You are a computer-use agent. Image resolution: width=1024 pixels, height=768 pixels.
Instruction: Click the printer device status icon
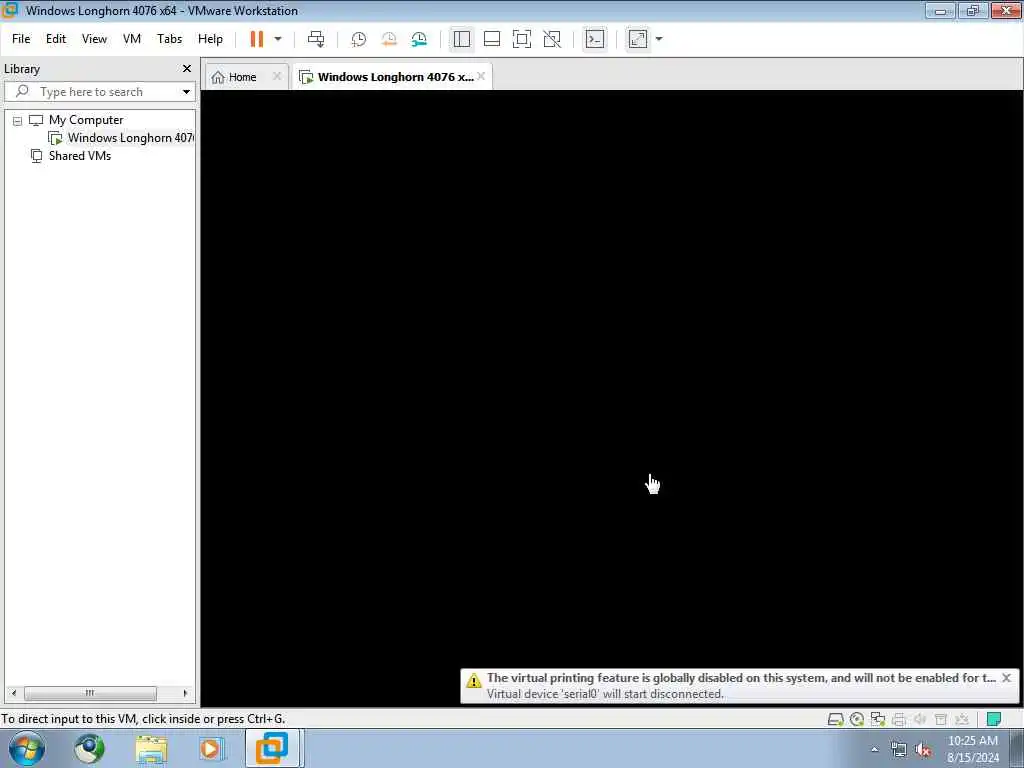tap(899, 719)
